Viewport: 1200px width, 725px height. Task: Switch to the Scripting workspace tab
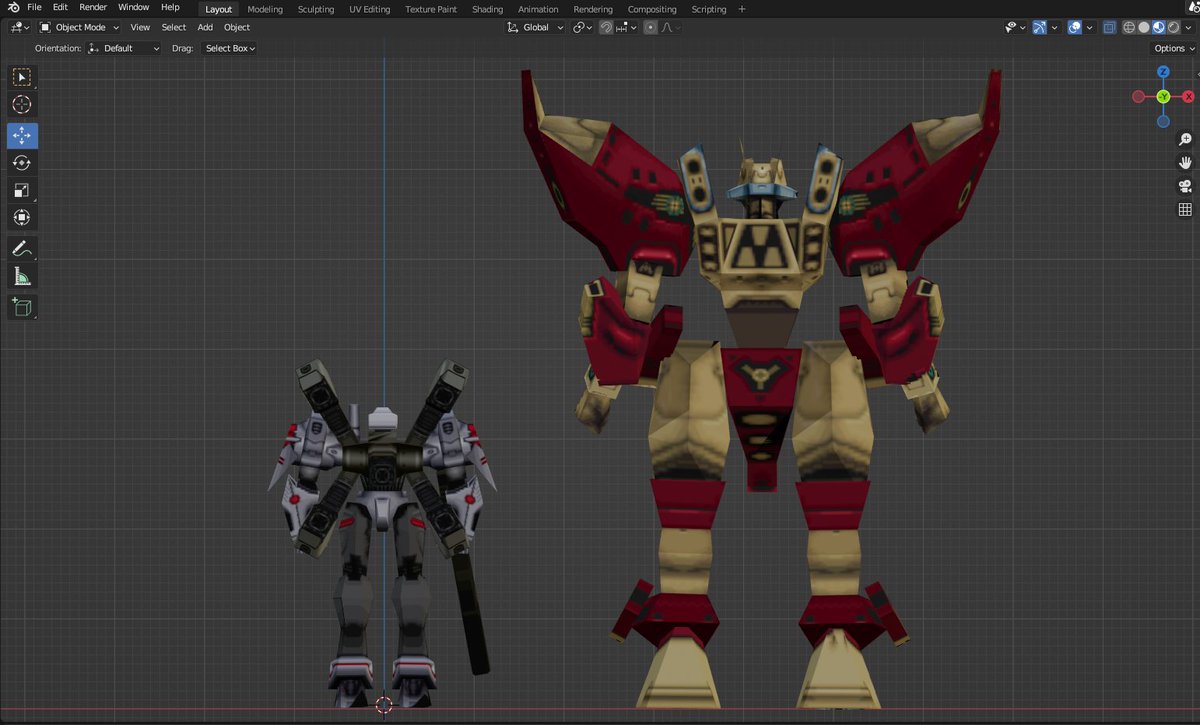[x=709, y=9]
